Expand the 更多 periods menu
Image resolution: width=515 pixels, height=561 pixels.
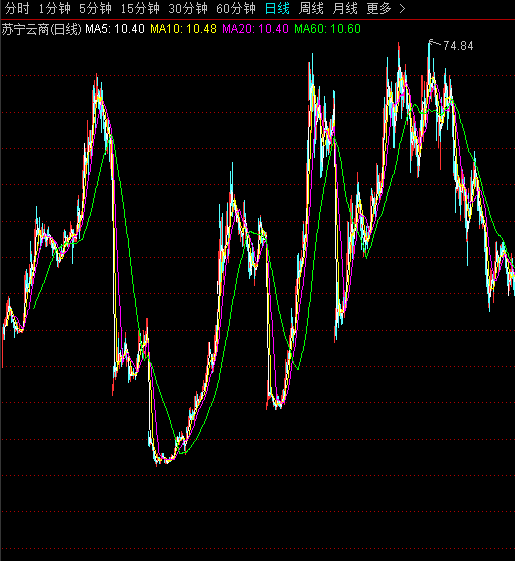tap(379, 9)
